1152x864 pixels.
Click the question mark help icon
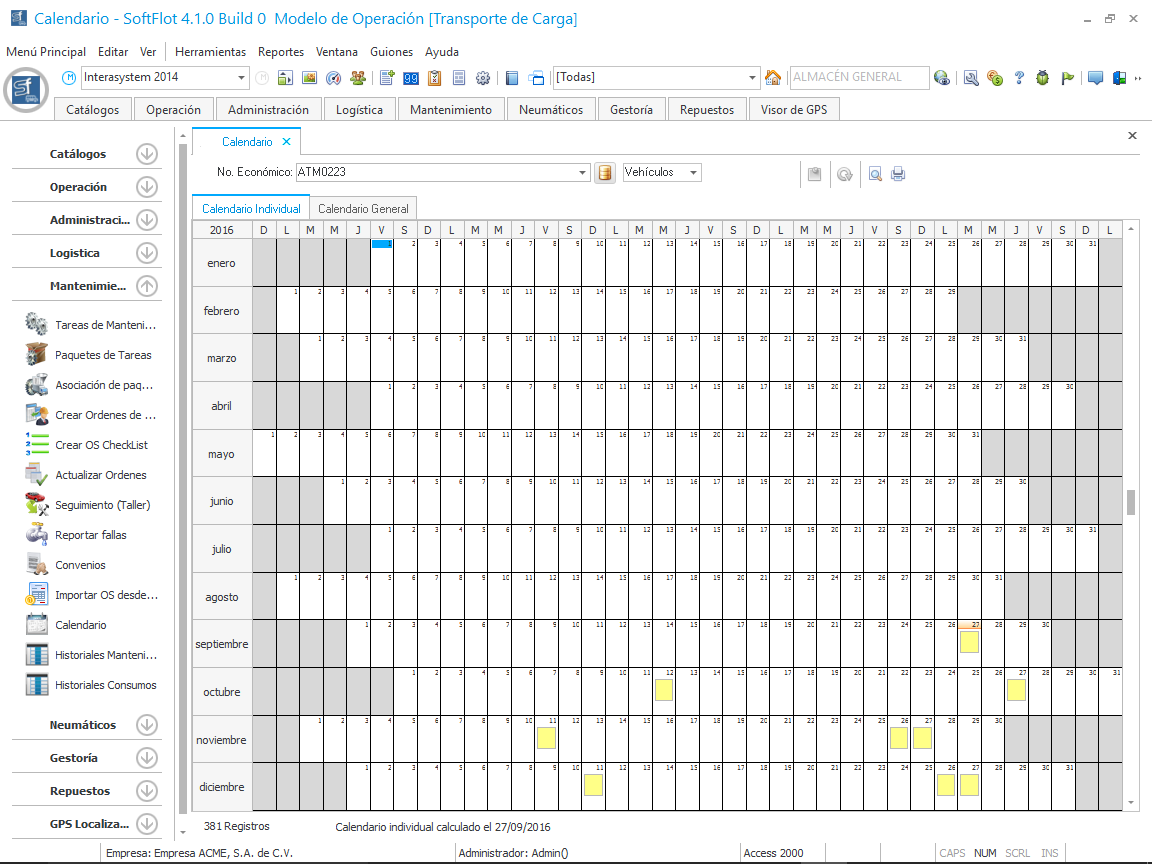(x=1019, y=78)
